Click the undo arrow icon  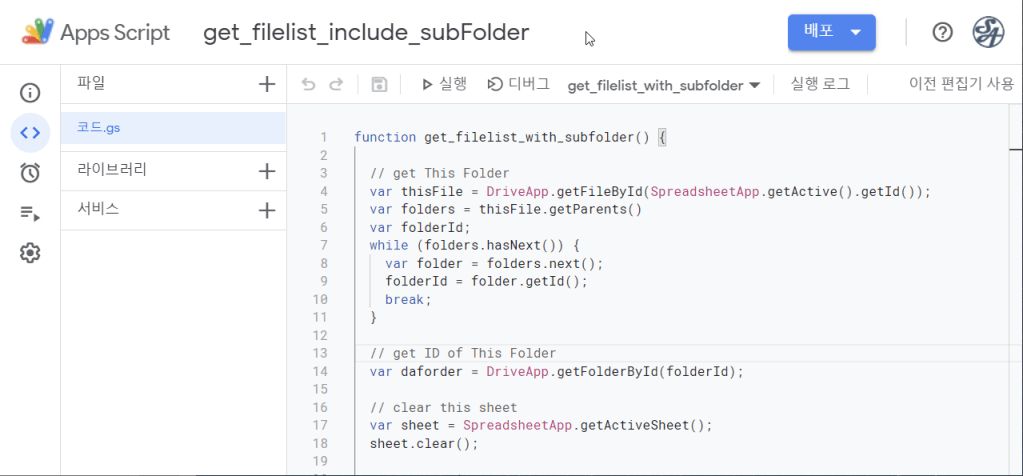[309, 85]
